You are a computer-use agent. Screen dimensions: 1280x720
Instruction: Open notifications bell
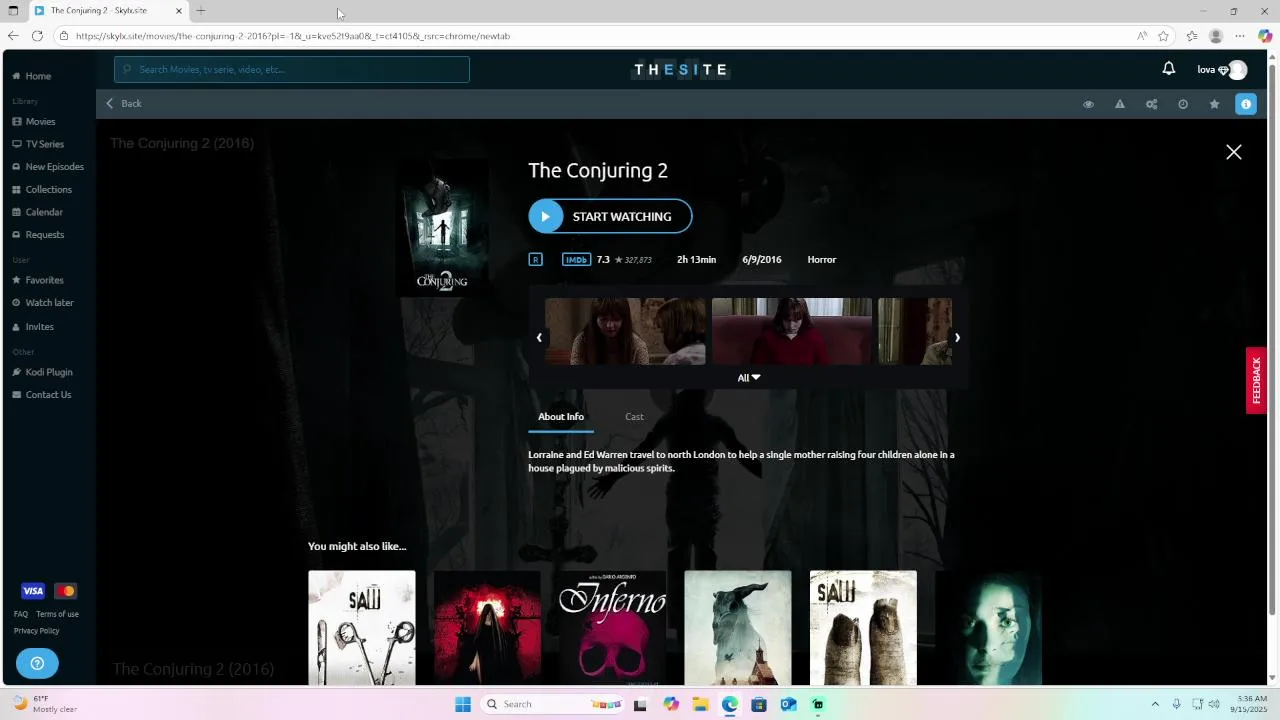[x=1168, y=69]
